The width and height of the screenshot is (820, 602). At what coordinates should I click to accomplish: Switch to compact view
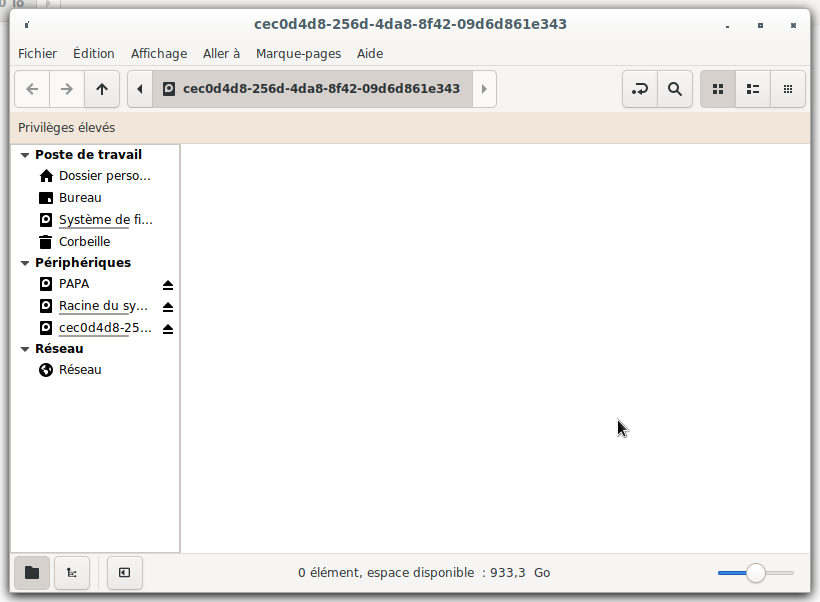click(788, 89)
